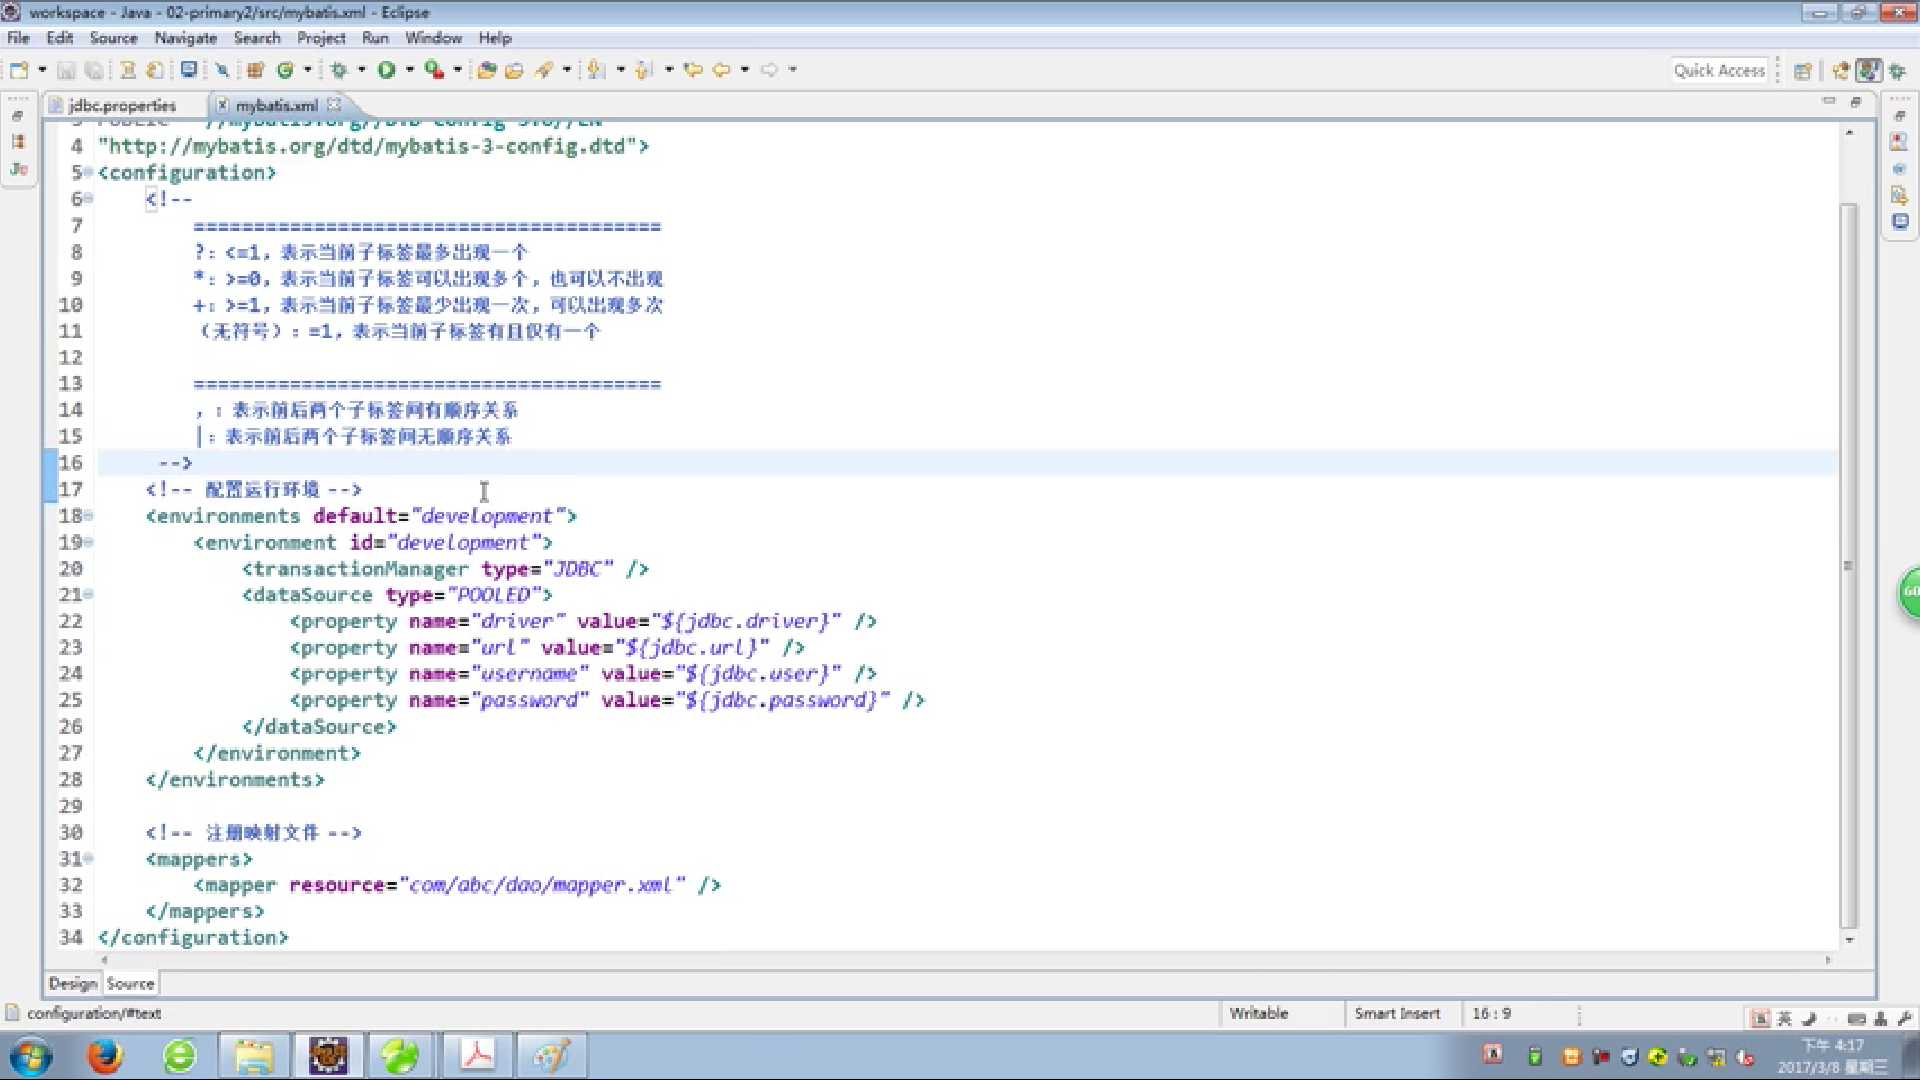The height and width of the screenshot is (1080, 1920).
Task: Open the File menu
Action: coord(18,38)
